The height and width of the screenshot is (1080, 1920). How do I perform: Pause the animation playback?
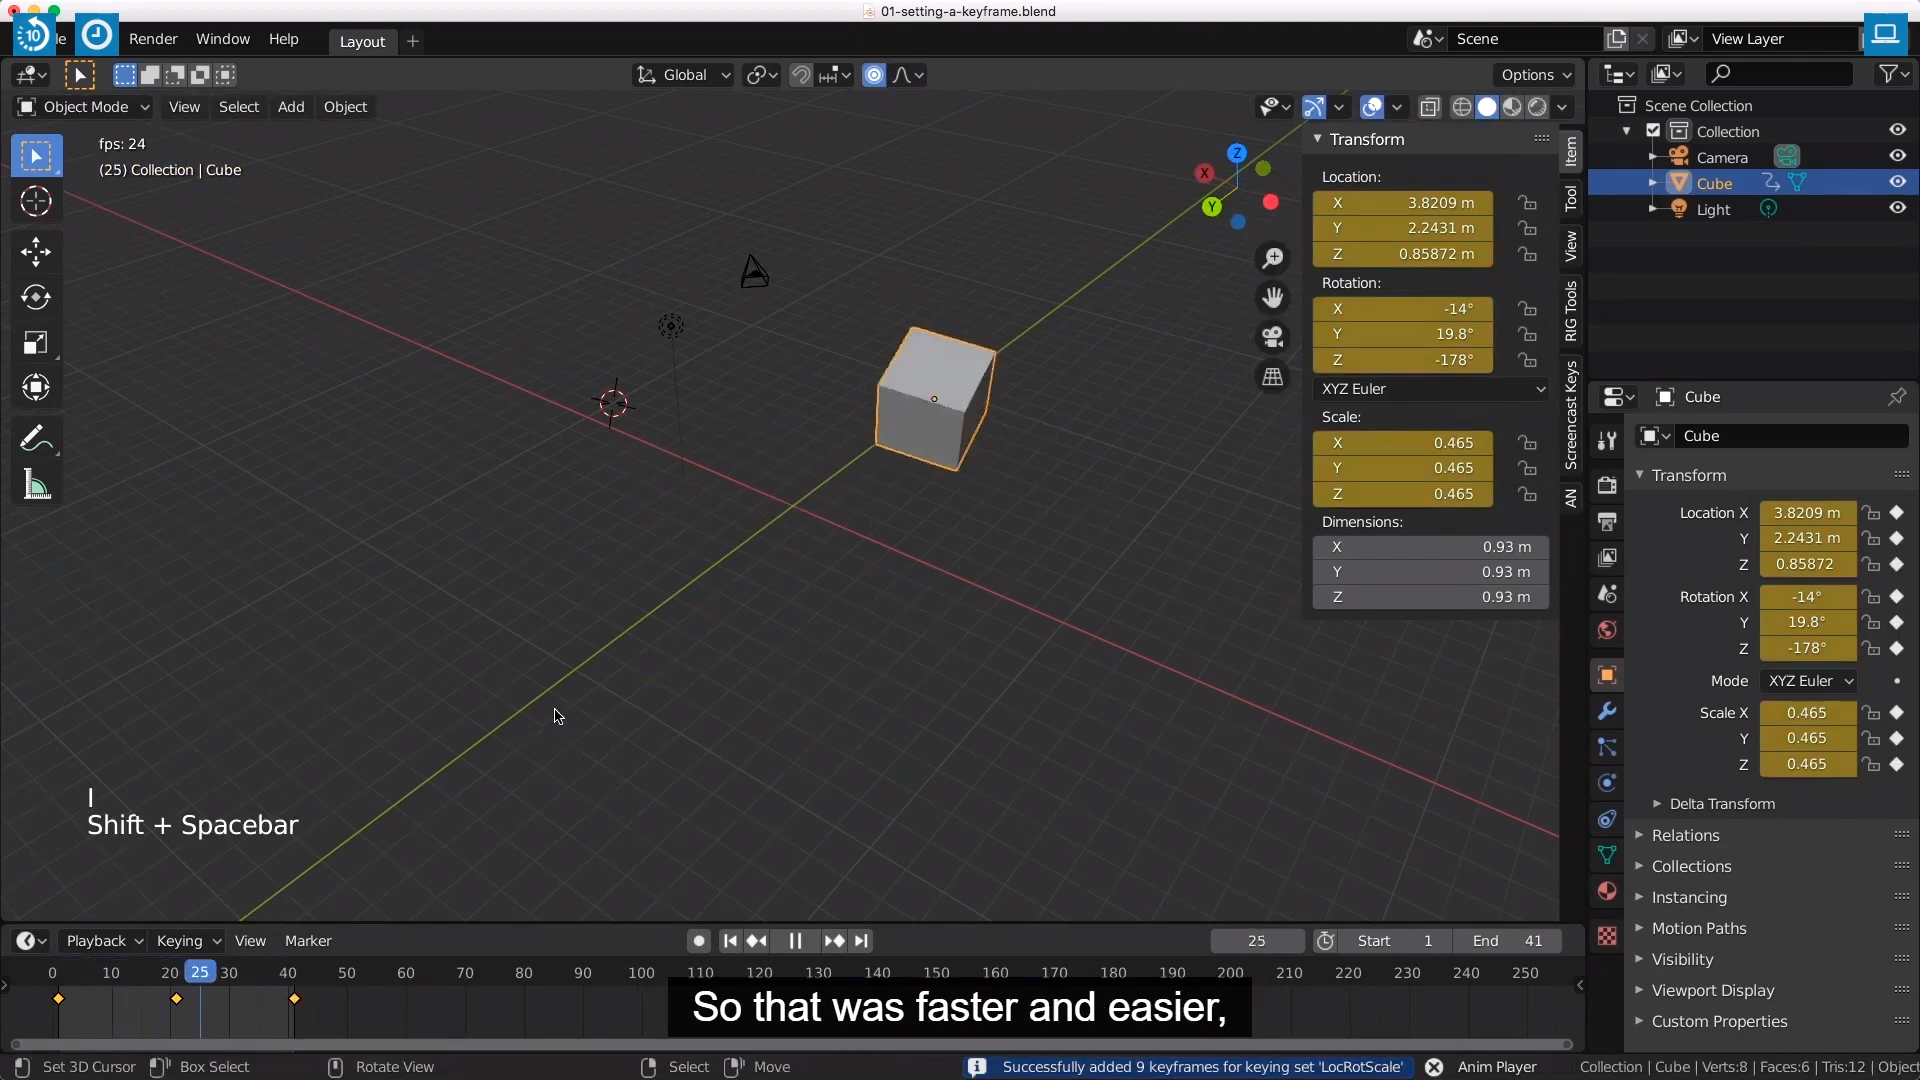795,941
